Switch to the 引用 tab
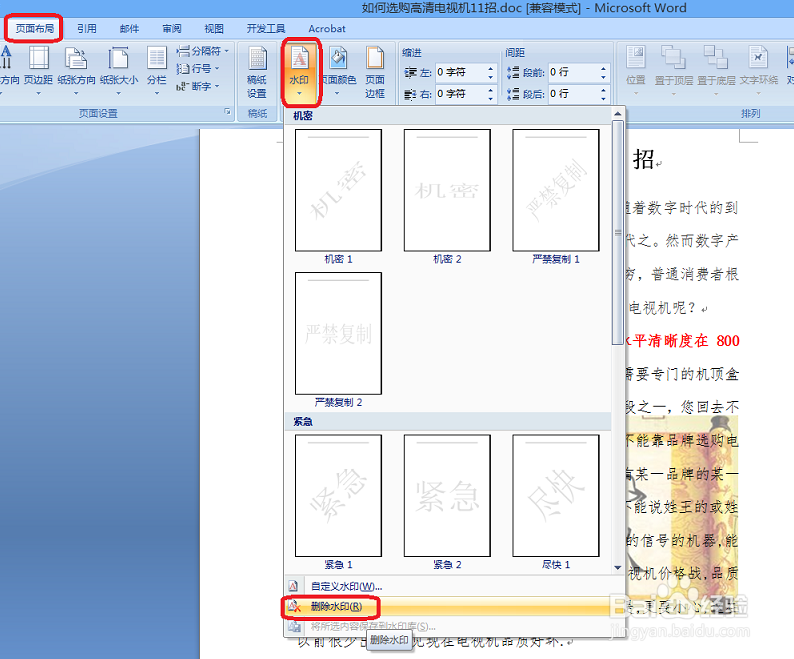The width and height of the screenshot is (794, 659). 87,29
